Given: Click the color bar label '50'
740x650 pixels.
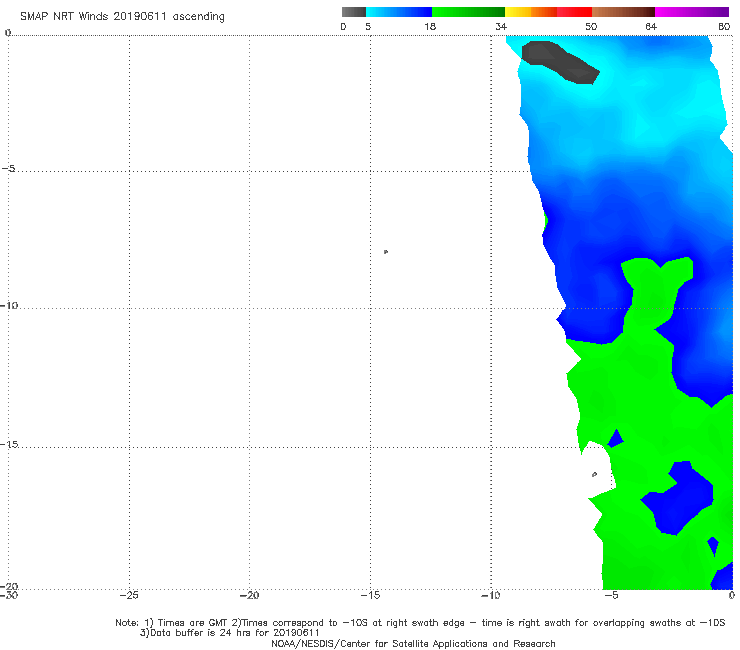Looking at the screenshot, I should pyautogui.click(x=591, y=26).
